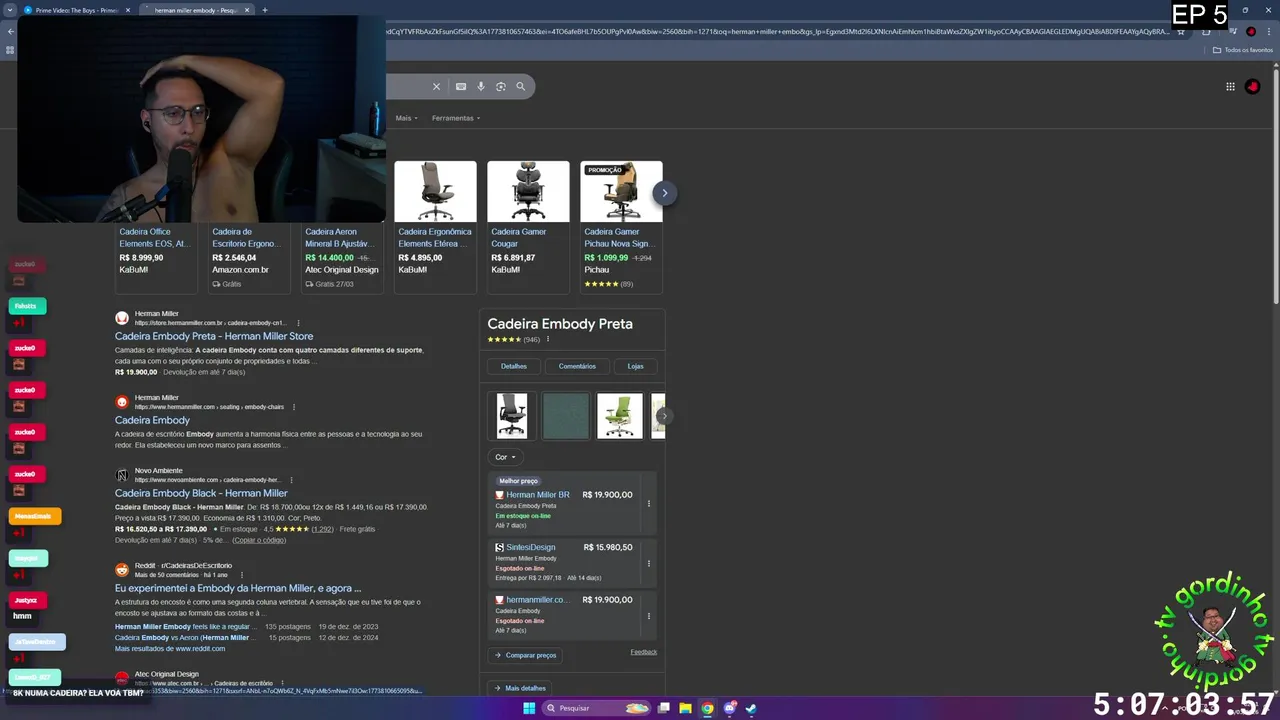Open Cadeira Embody Preta - Herman Miller Store result
The height and width of the screenshot is (720, 1280).
pos(214,336)
